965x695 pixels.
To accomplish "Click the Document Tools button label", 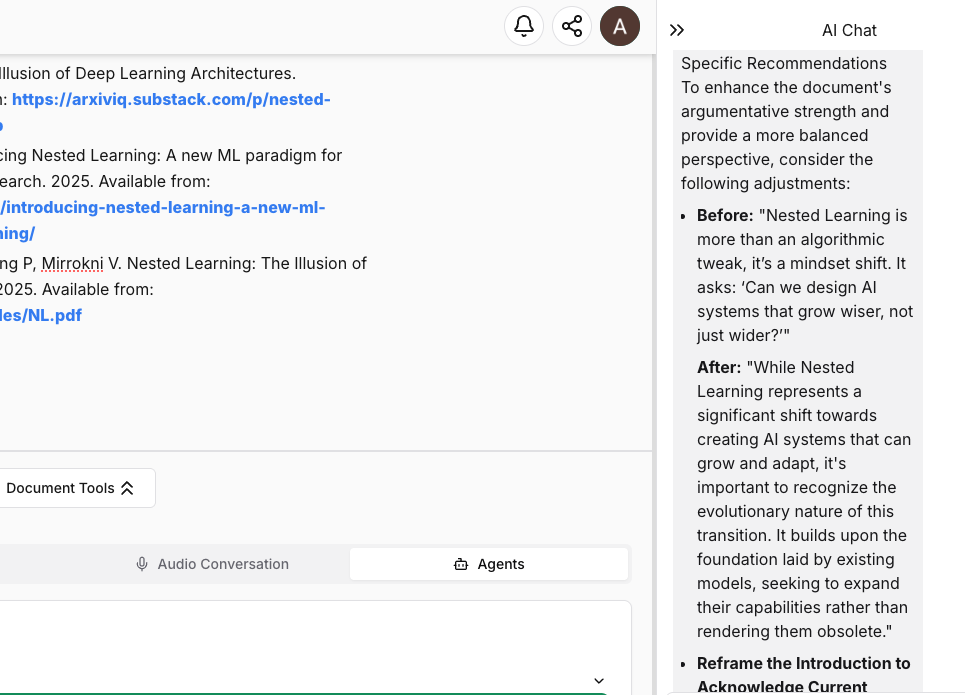I will coord(60,488).
